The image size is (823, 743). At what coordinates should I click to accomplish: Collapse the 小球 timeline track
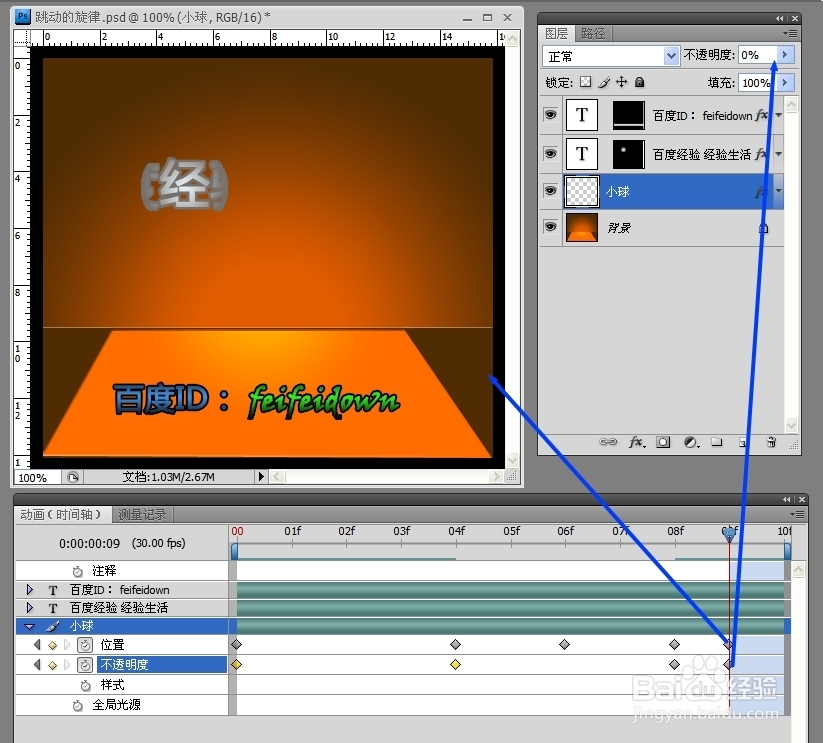click(29, 626)
